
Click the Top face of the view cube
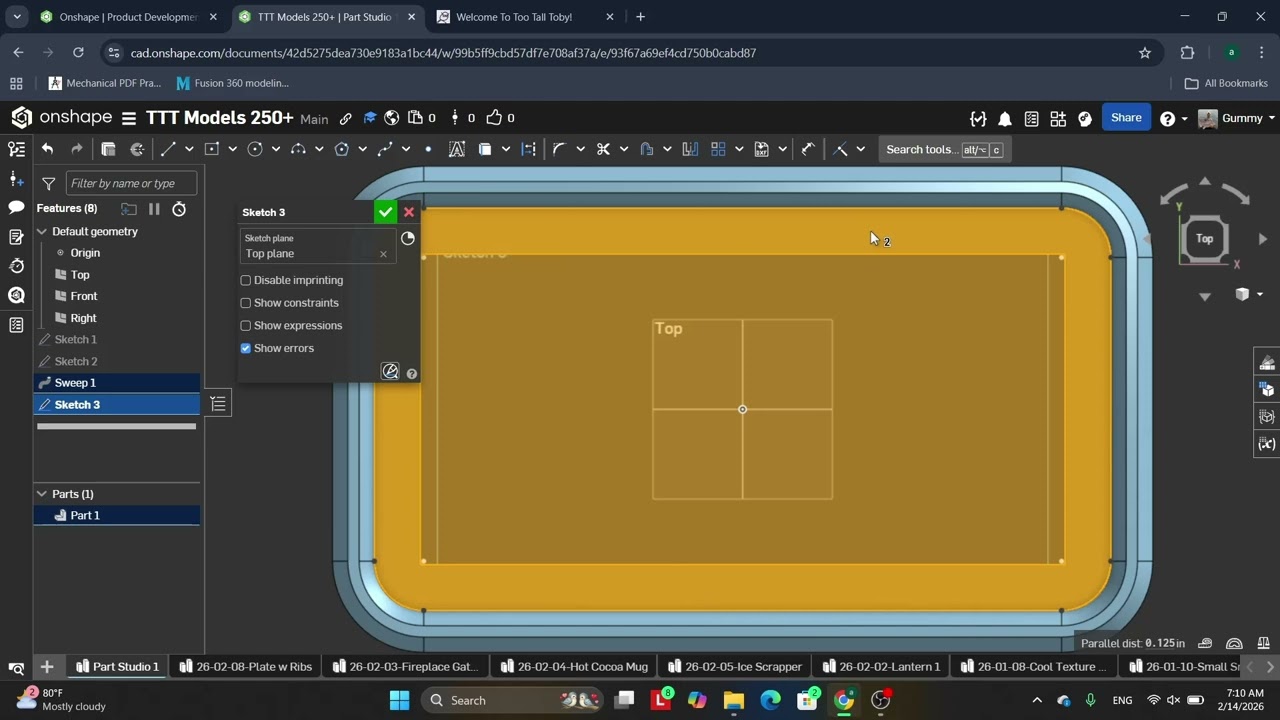tap(1205, 238)
